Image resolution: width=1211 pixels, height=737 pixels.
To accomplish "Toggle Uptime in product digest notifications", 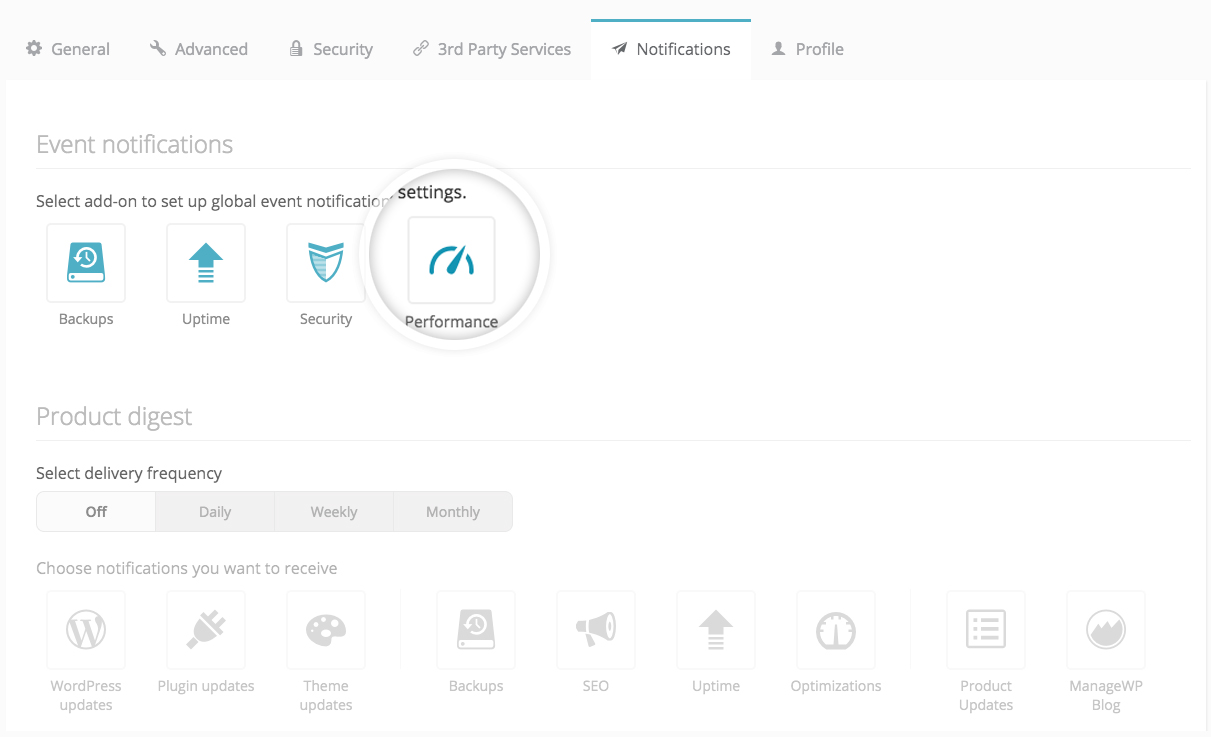I will click(x=716, y=630).
